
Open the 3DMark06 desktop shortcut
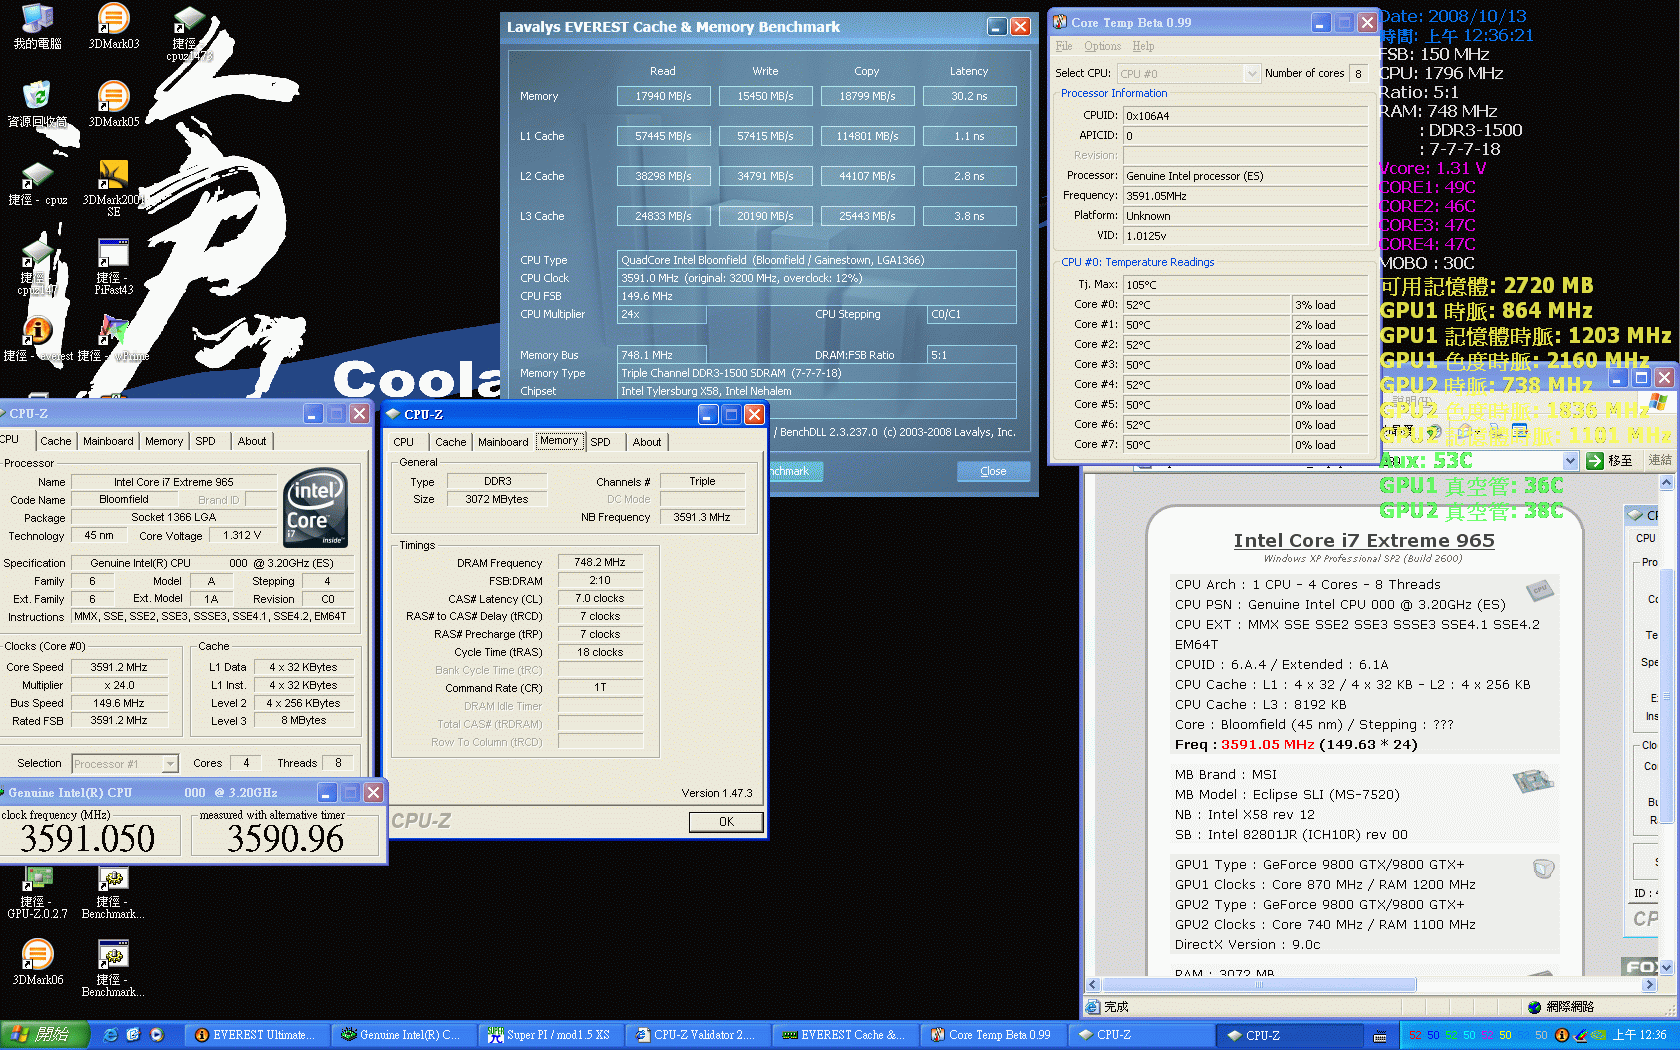37,963
